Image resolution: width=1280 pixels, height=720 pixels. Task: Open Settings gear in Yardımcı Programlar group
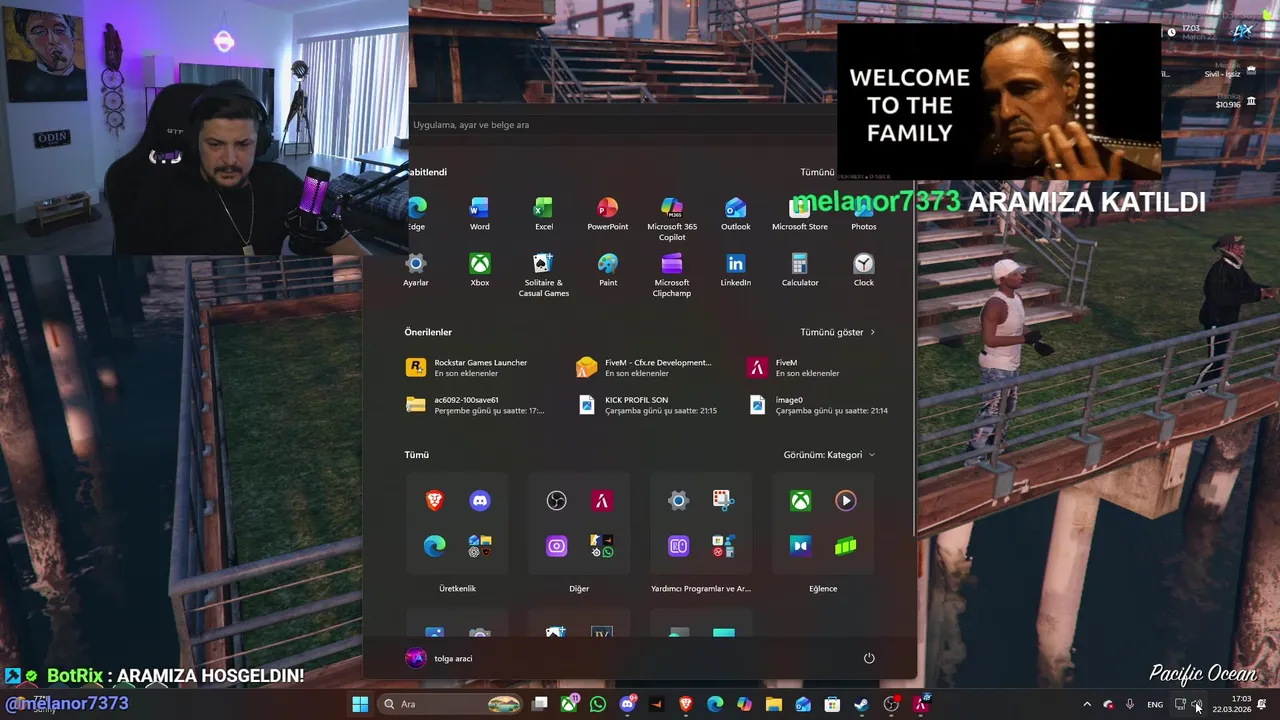(679, 501)
